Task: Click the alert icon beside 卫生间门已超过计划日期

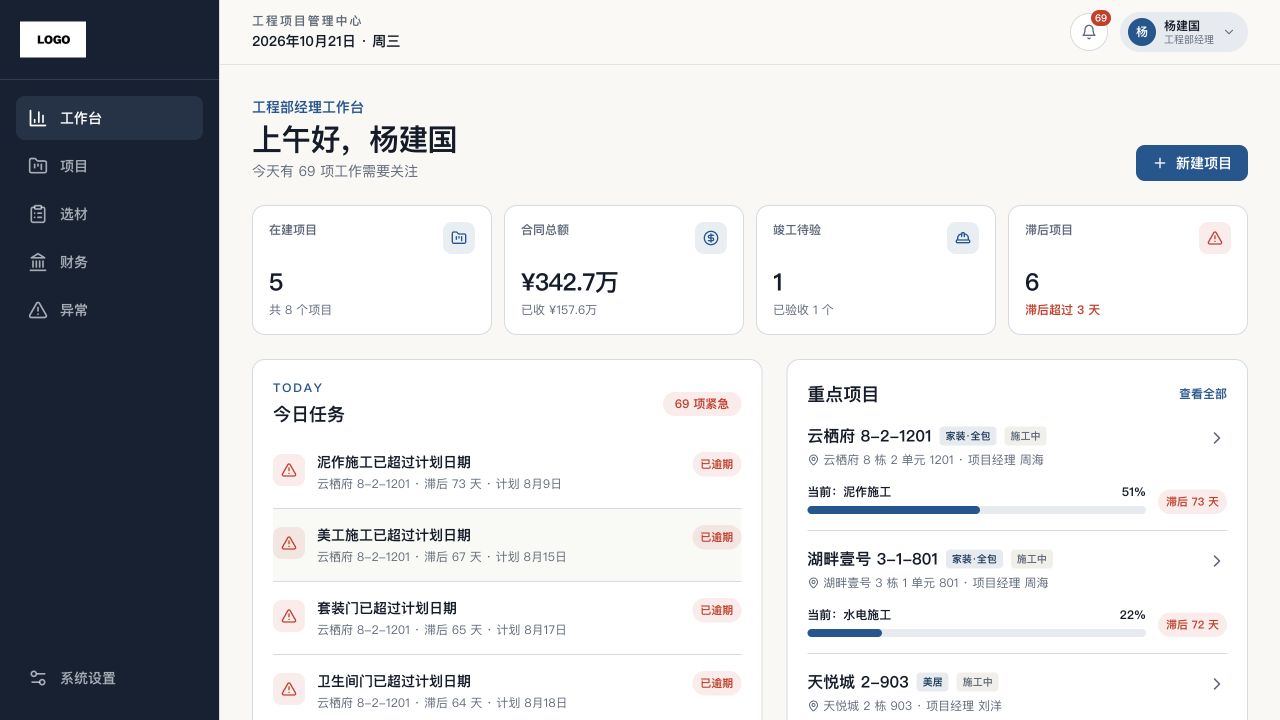Action: [289, 689]
